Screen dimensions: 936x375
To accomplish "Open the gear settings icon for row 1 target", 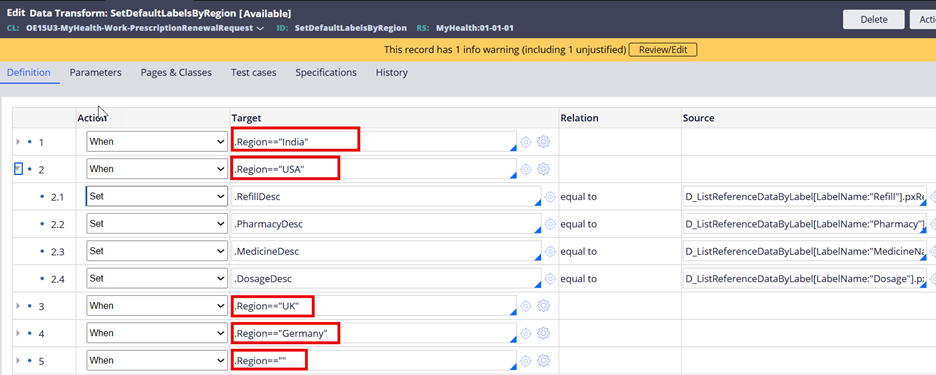I will 543,142.
